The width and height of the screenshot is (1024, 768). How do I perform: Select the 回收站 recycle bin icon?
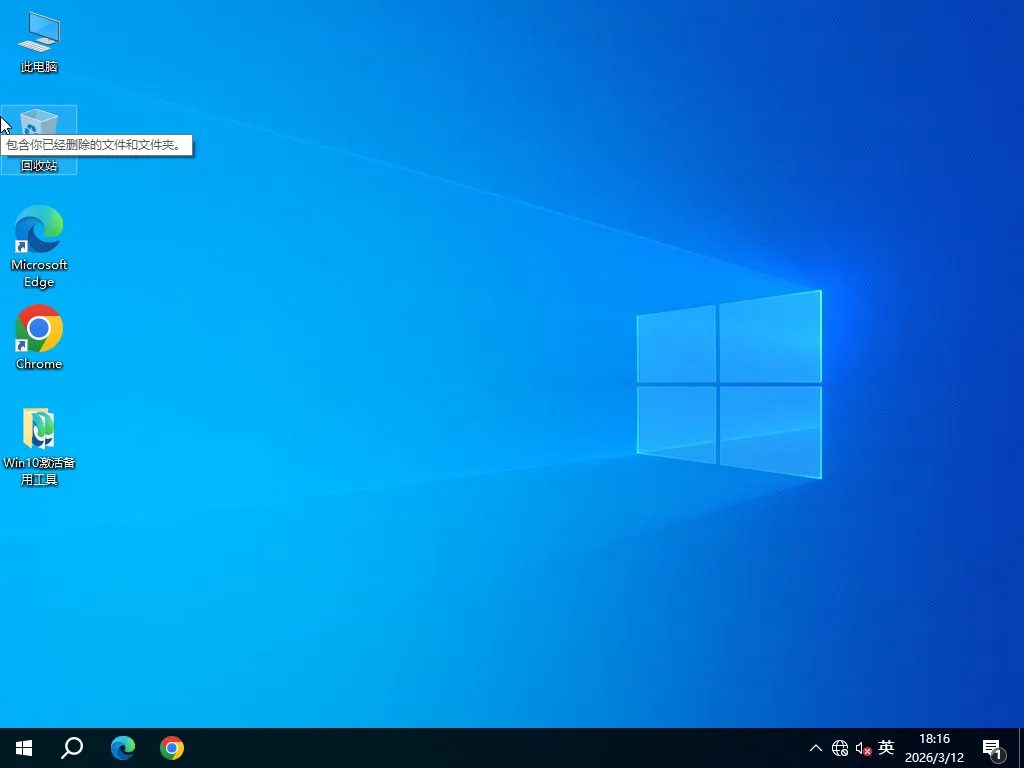(39, 140)
